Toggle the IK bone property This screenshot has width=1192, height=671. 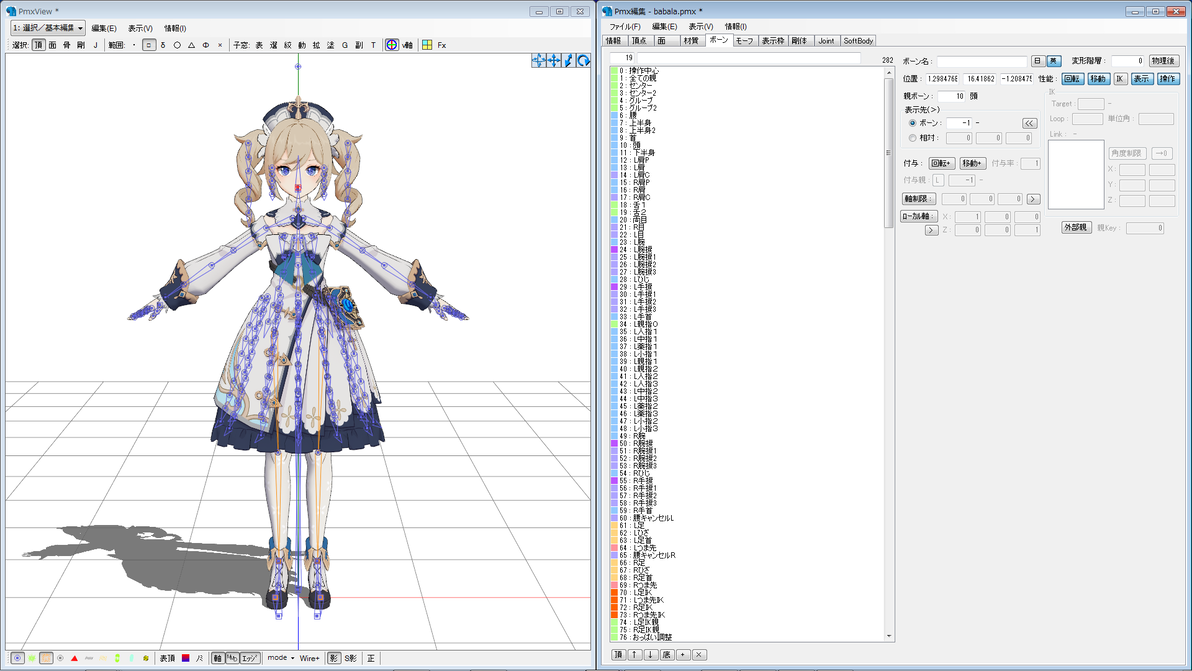tap(1120, 79)
